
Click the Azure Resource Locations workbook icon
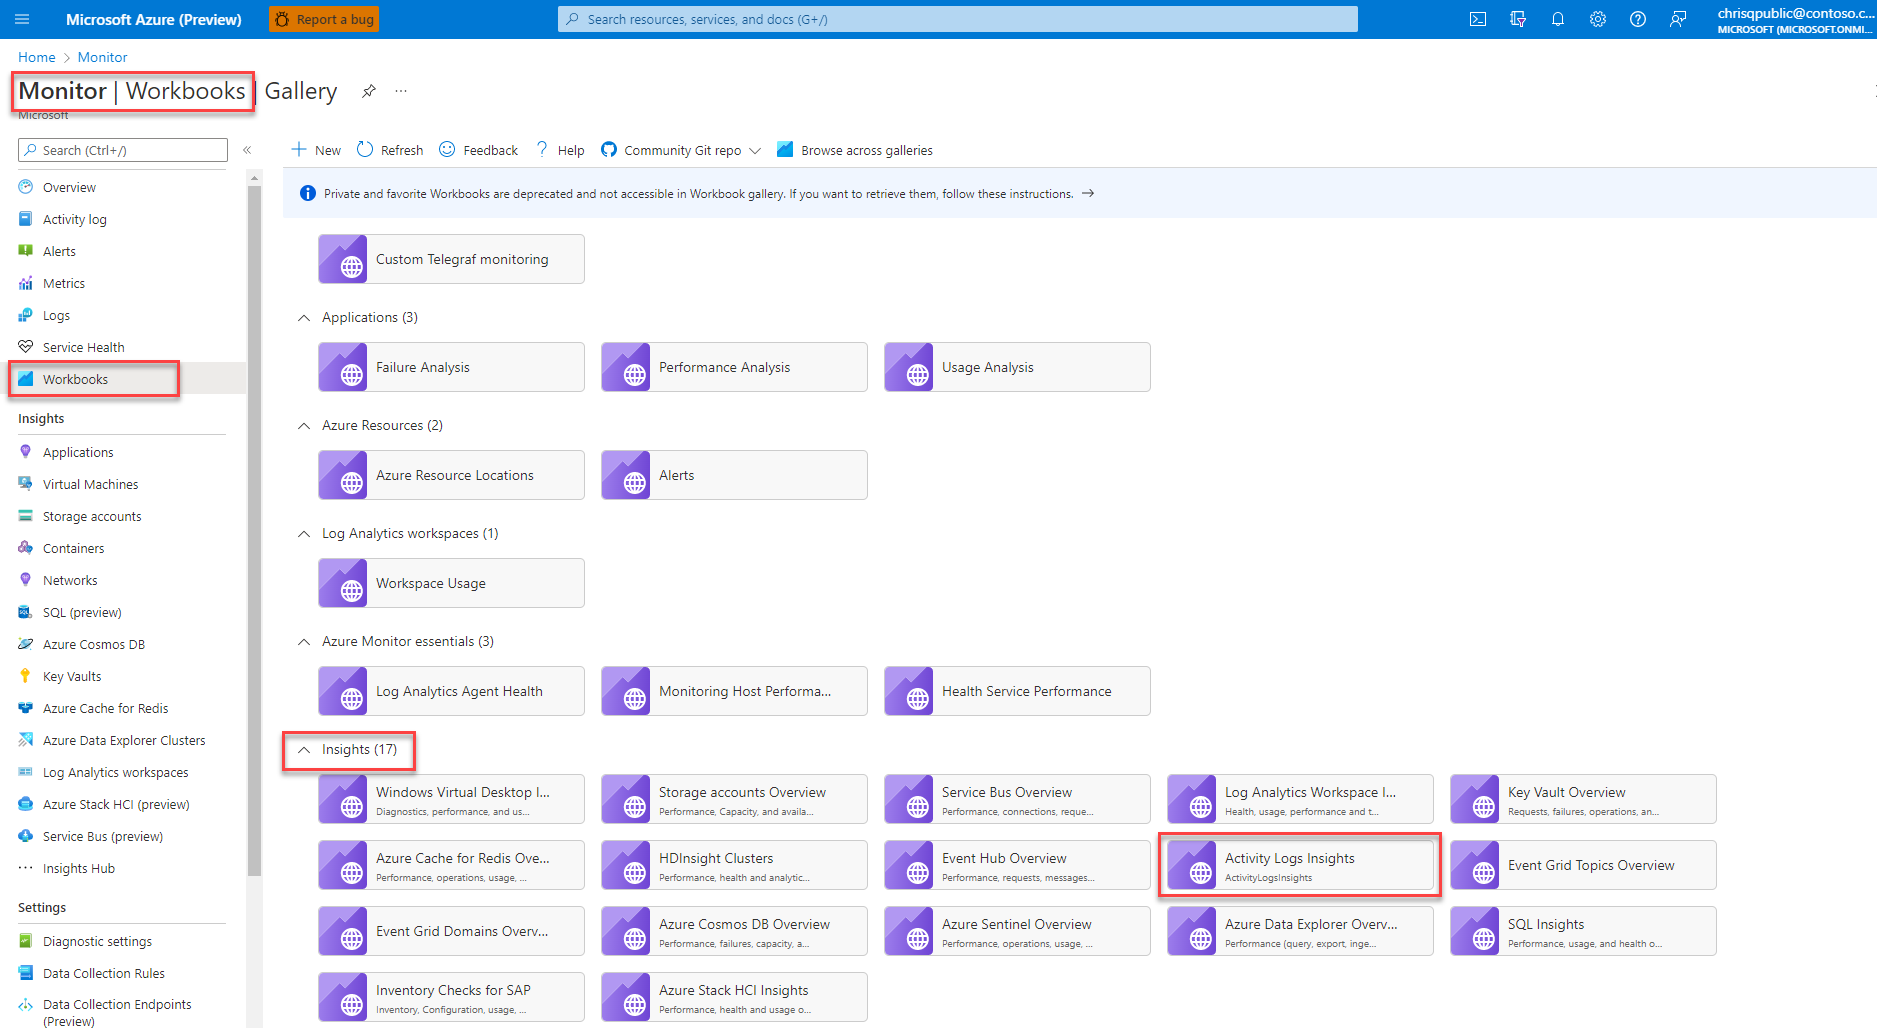pos(343,475)
